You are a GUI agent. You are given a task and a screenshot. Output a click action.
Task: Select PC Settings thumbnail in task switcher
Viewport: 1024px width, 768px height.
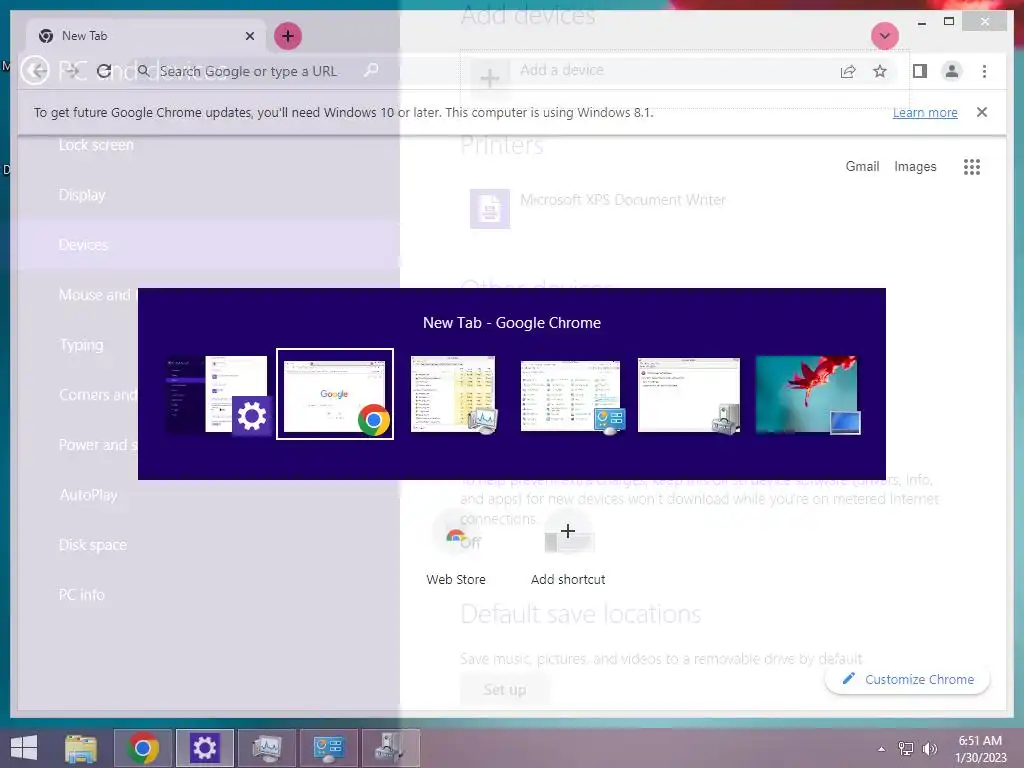[x=219, y=394]
